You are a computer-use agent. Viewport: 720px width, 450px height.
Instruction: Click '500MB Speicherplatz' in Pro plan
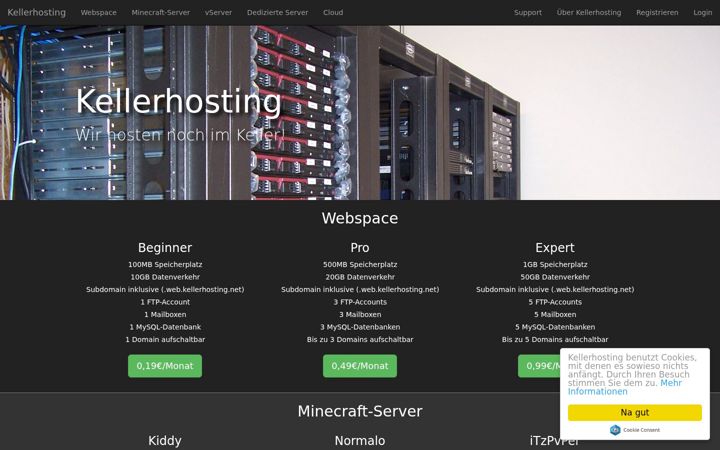pyautogui.click(x=360, y=264)
